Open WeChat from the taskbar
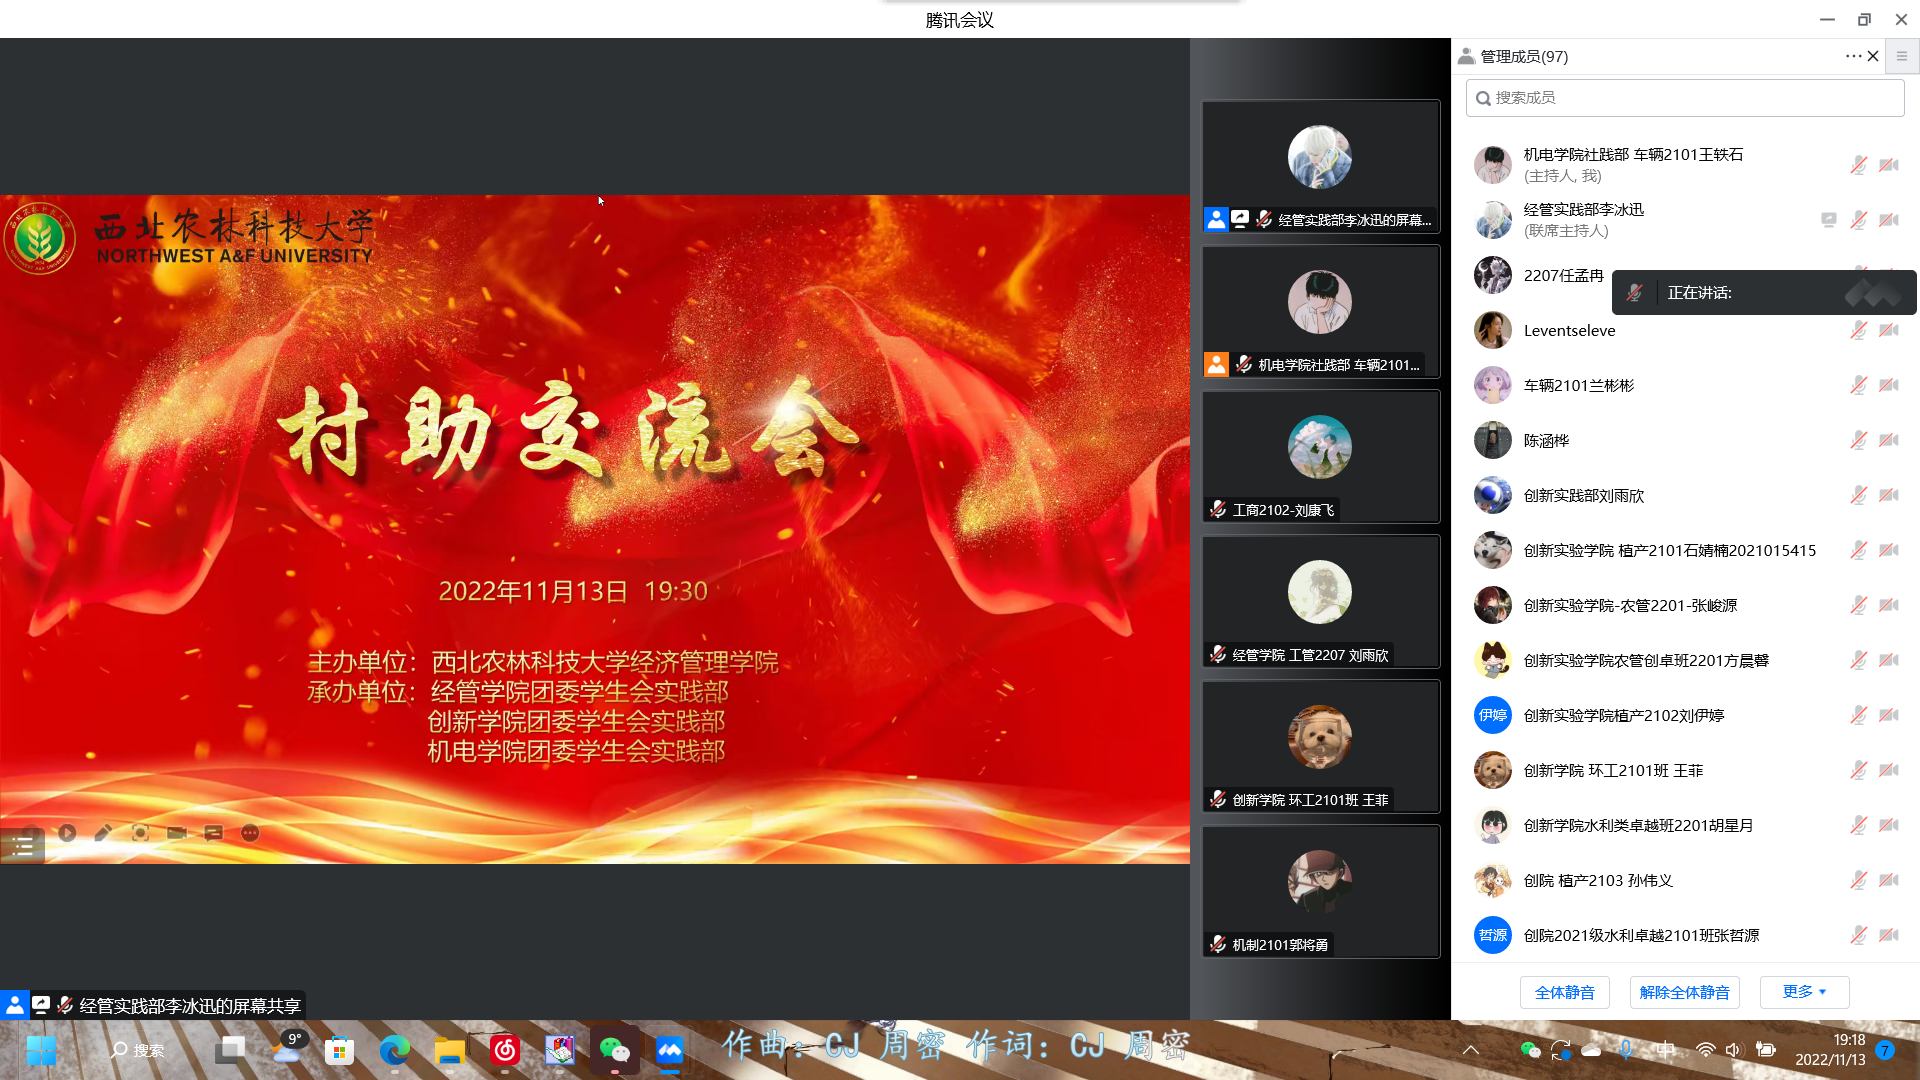The image size is (1920, 1080). (x=614, y=1050)
